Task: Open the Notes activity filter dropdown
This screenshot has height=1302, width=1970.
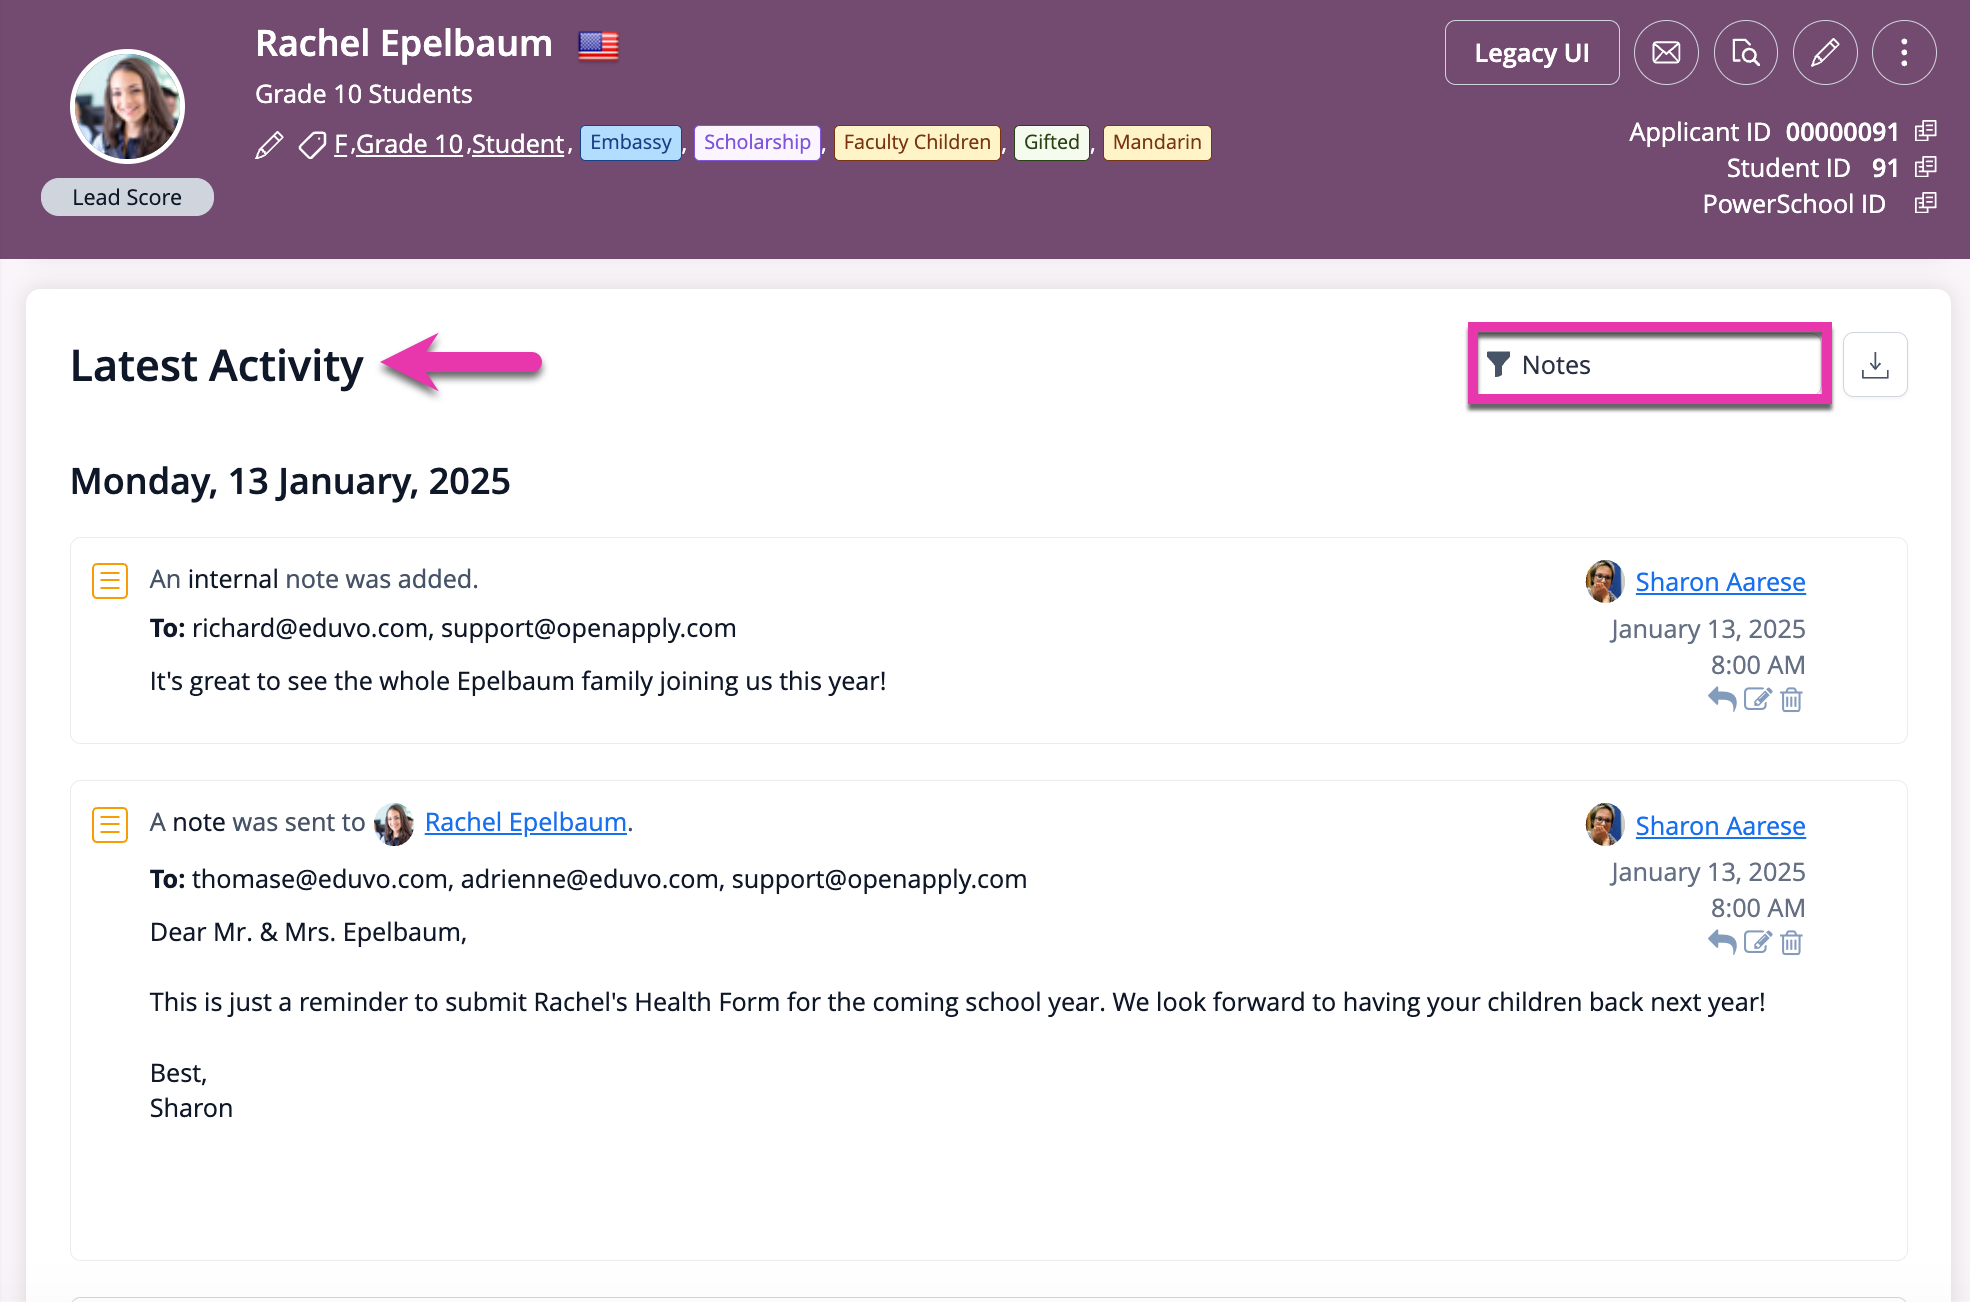Action: point(1650,365)
